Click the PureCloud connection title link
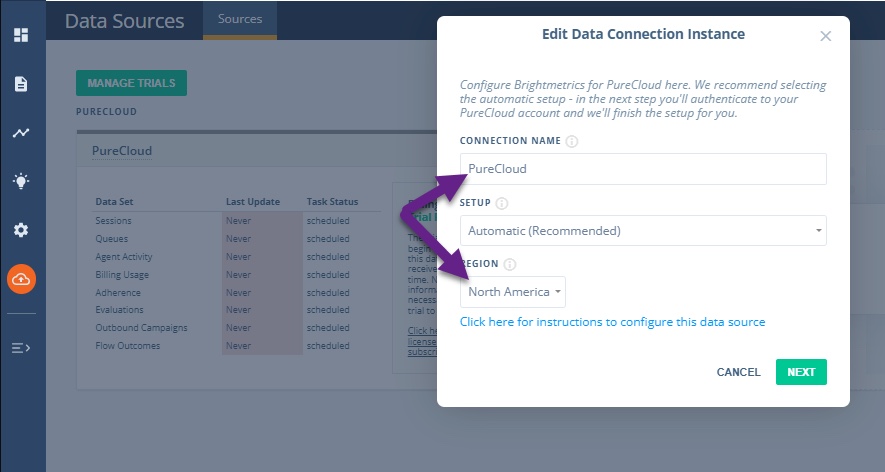 122,151
